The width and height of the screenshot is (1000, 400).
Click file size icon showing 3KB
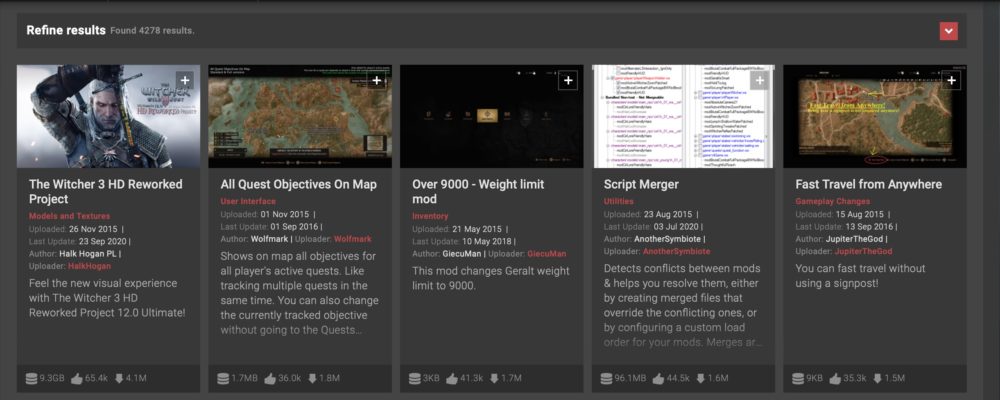415,379
